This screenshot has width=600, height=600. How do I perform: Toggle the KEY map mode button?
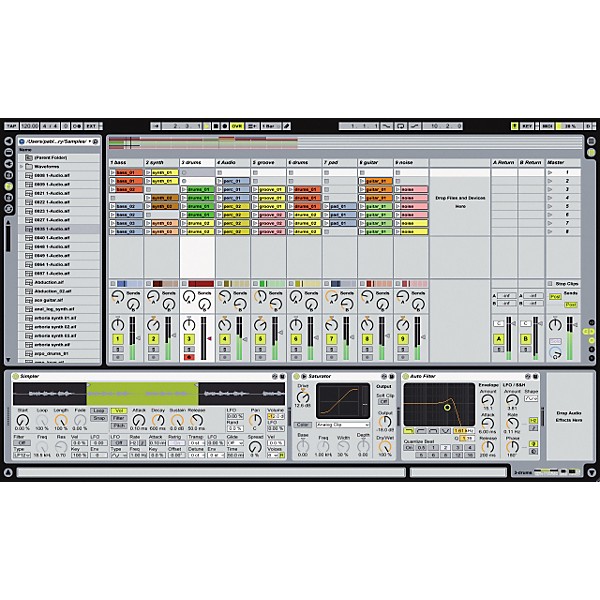[527, 126]
